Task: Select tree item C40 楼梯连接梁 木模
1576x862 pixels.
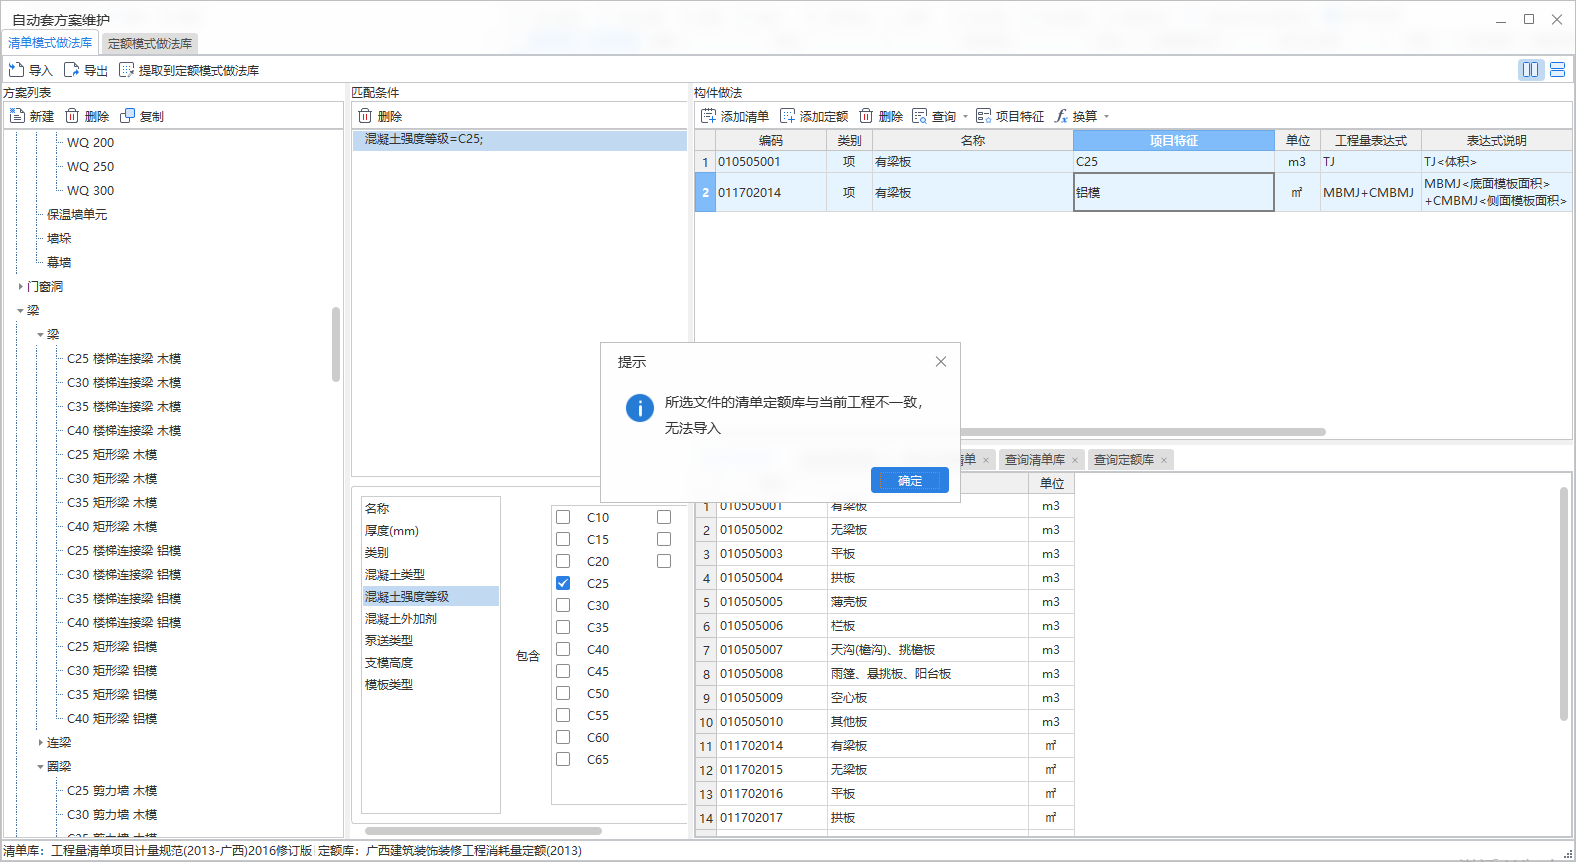Action: 124,430
